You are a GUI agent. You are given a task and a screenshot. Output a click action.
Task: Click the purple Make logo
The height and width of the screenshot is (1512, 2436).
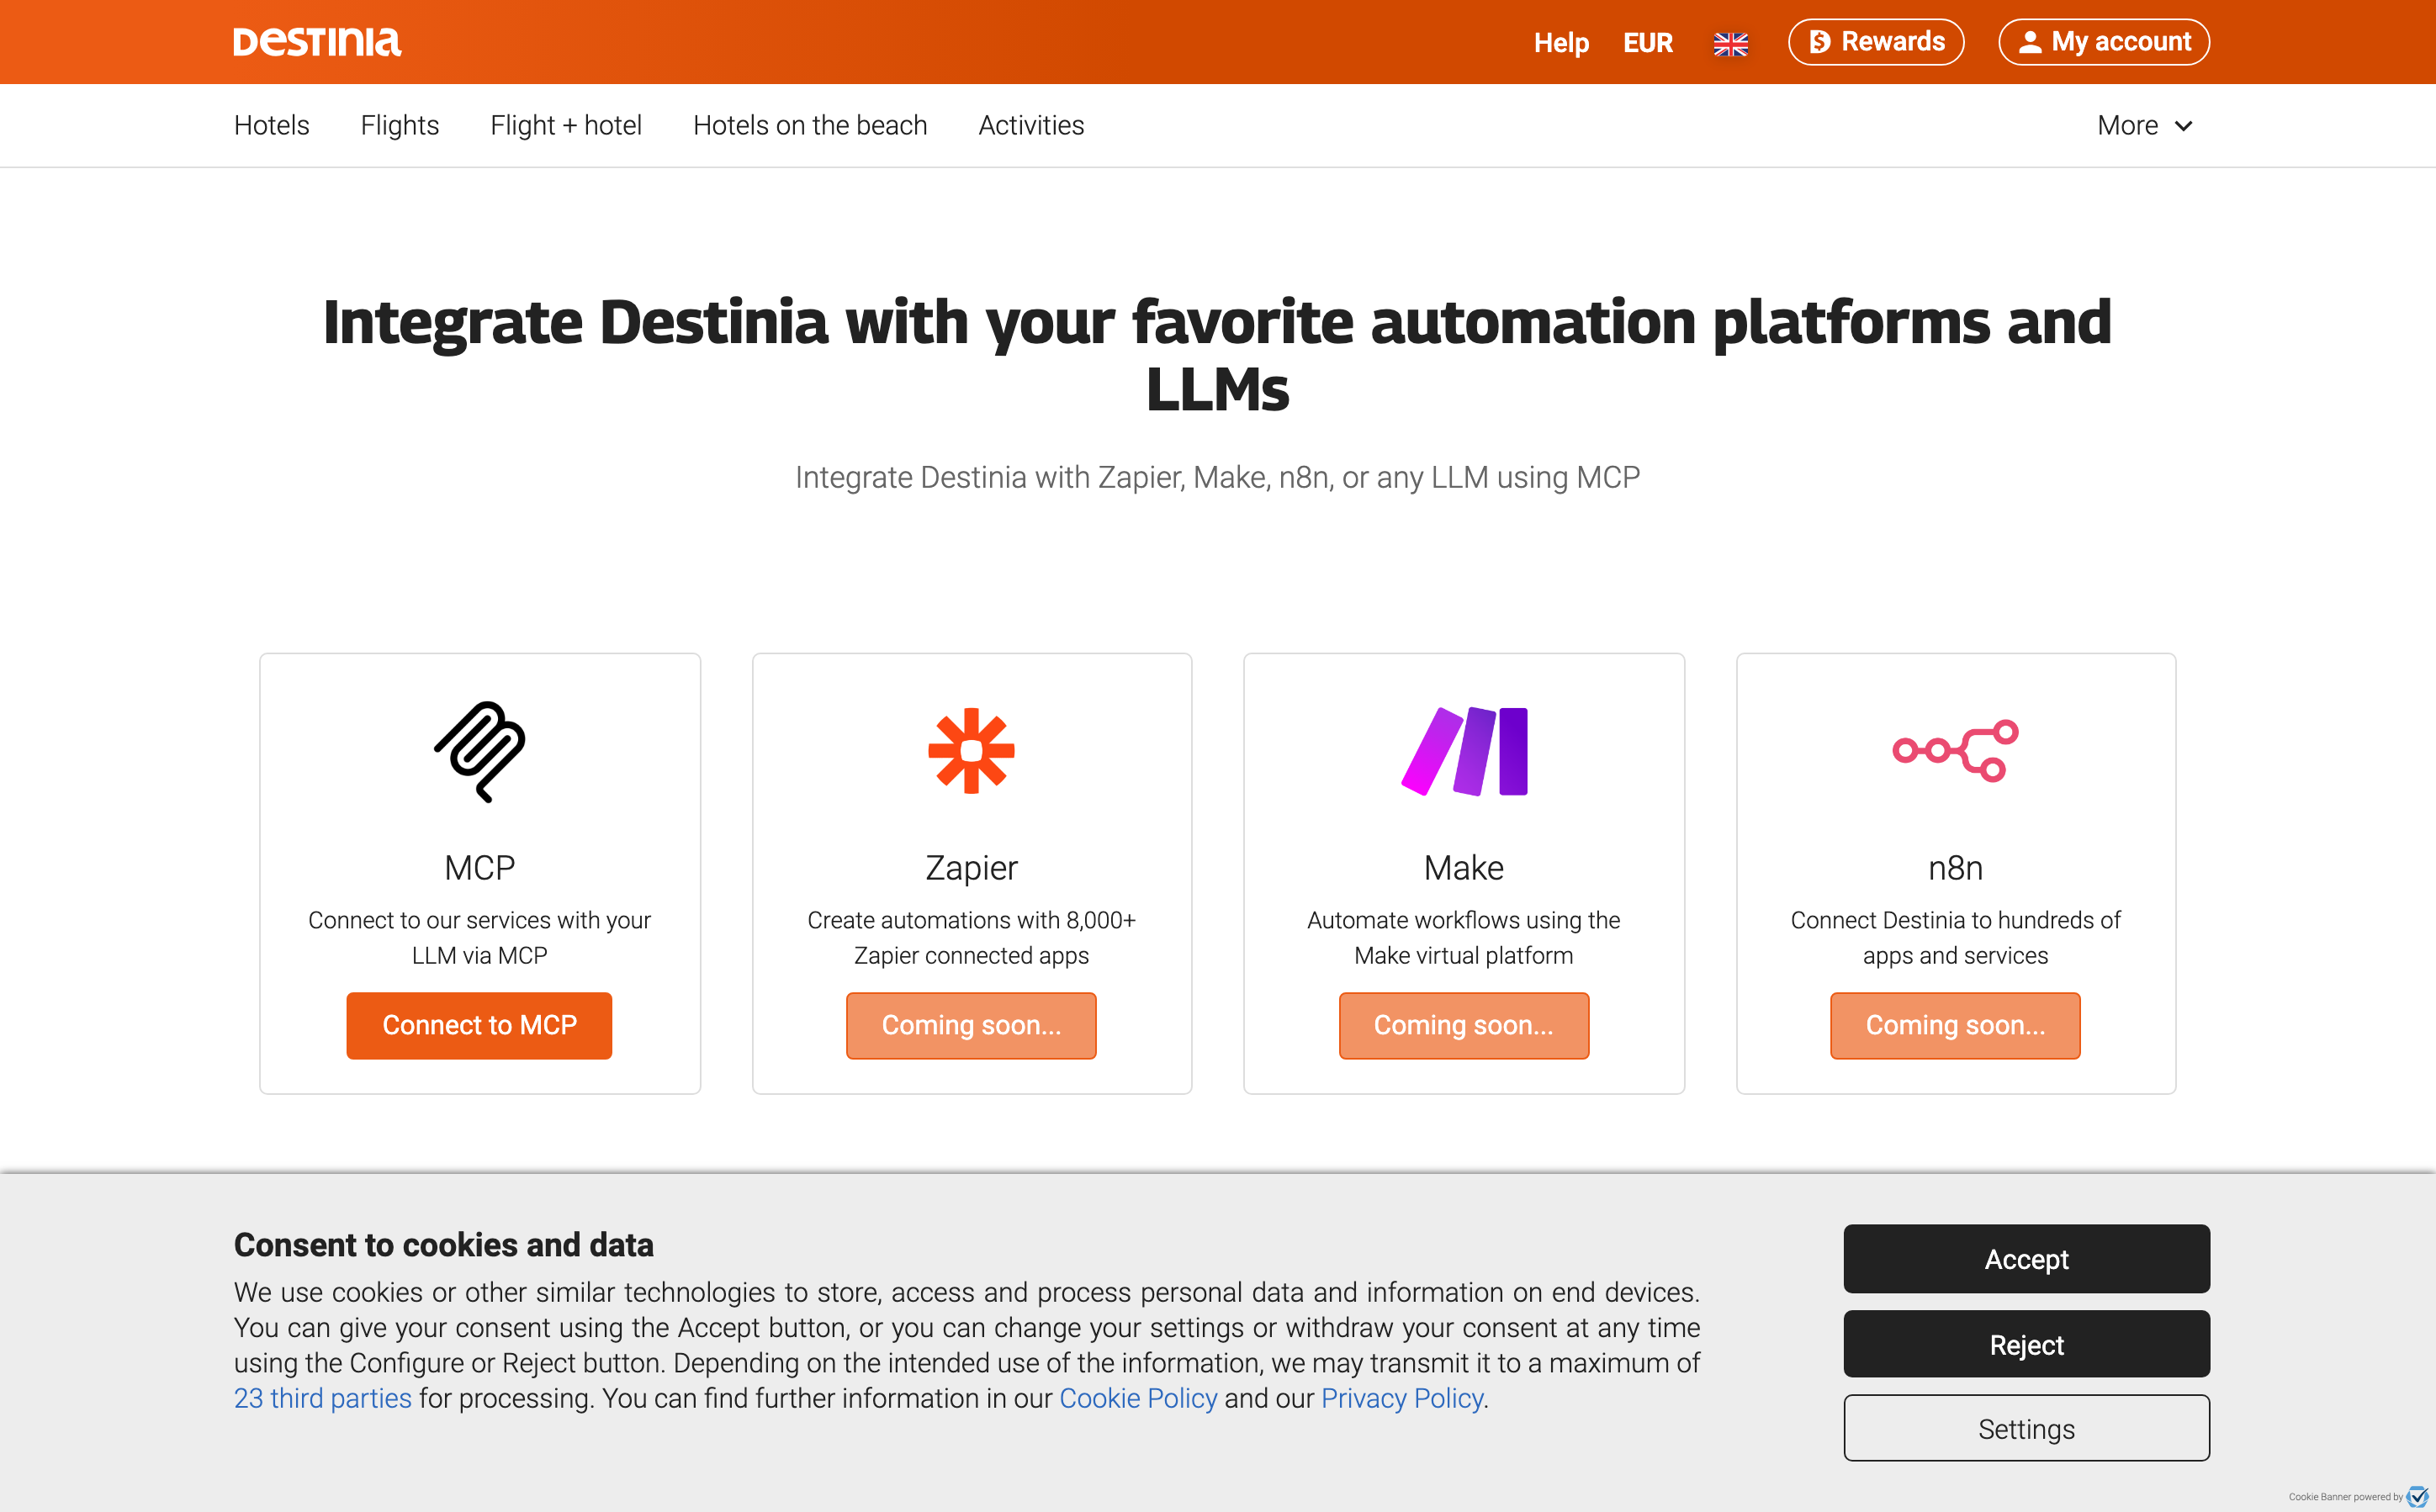(1464, 751)
